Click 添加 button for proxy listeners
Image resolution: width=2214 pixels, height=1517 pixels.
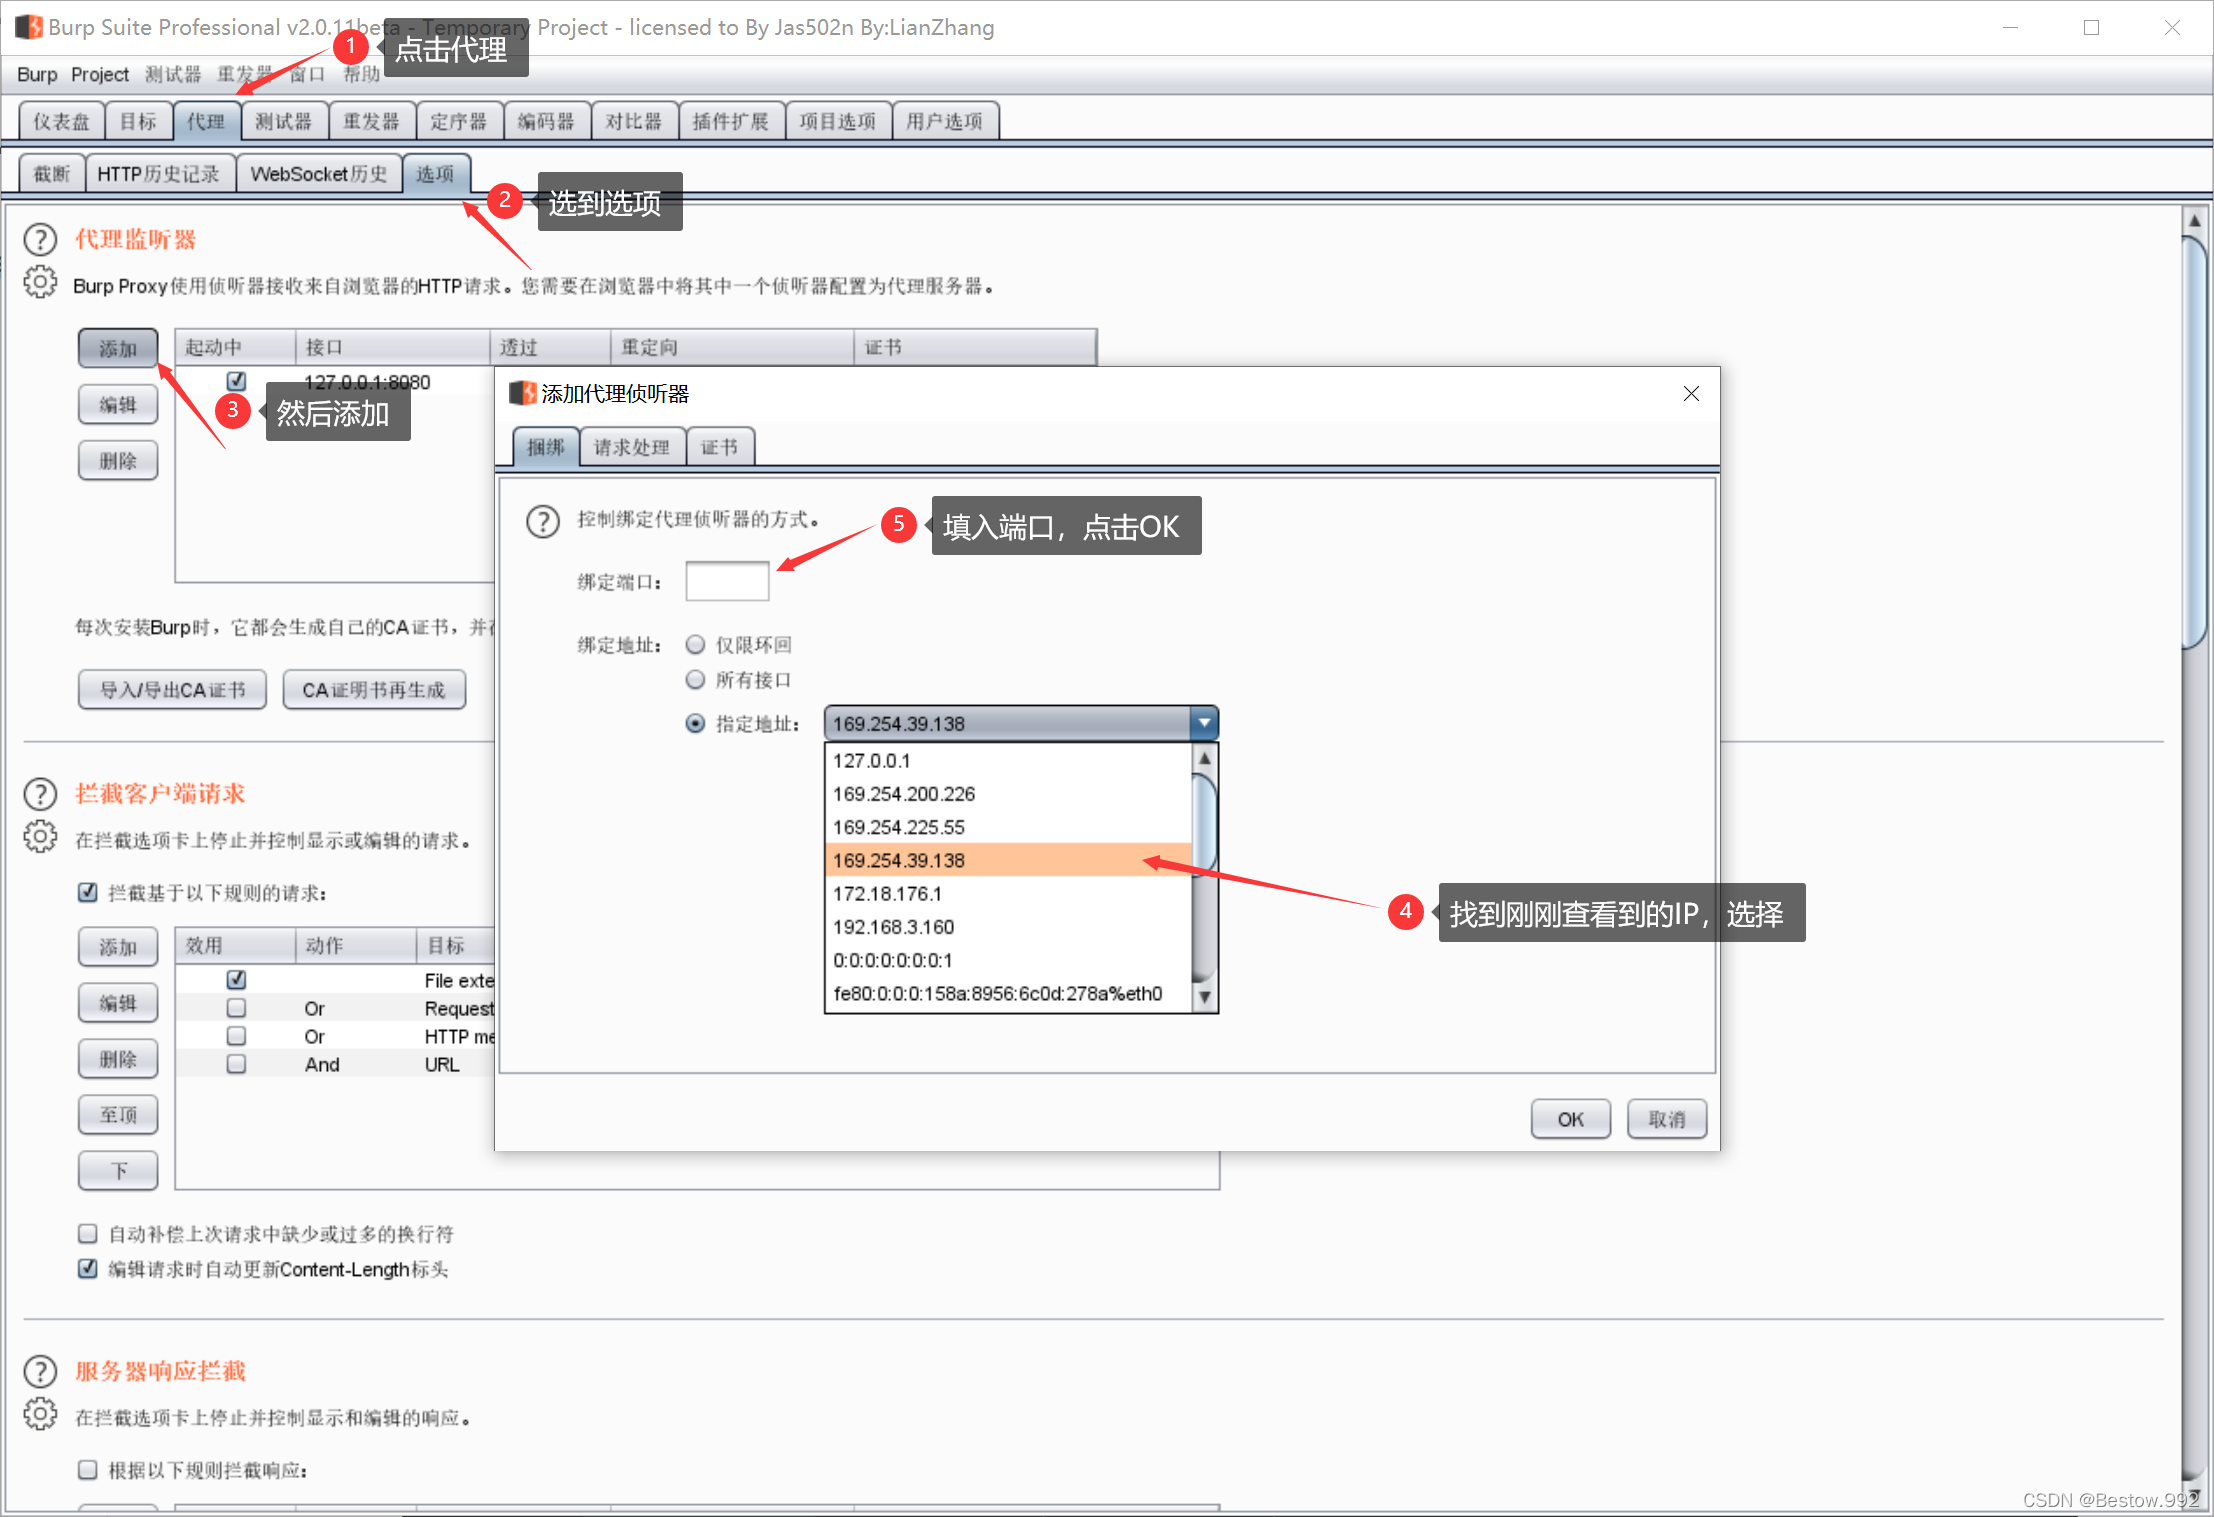click(x=118, y=349)
